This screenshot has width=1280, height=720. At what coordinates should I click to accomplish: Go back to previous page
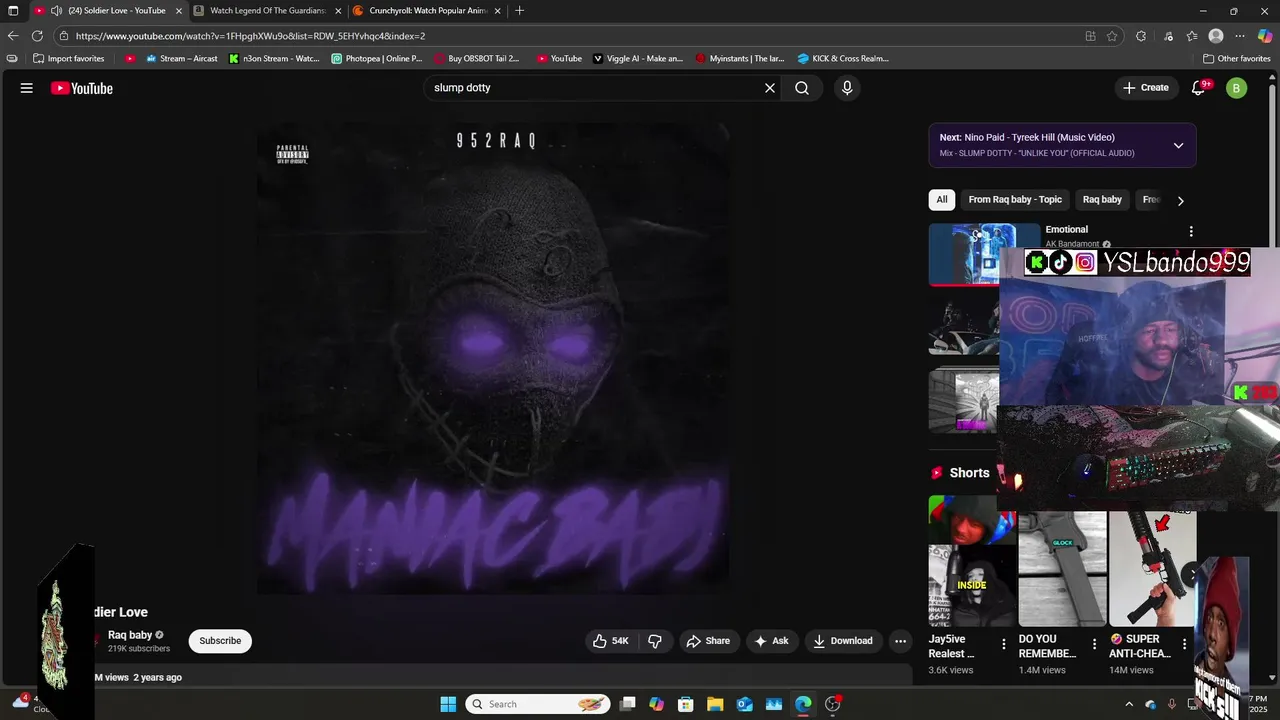13,36
